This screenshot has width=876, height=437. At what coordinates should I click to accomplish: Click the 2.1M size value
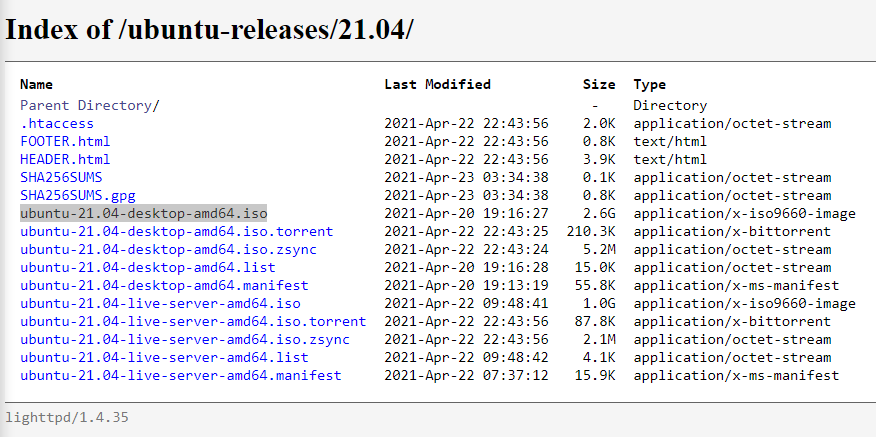click(x=599, y=339)
